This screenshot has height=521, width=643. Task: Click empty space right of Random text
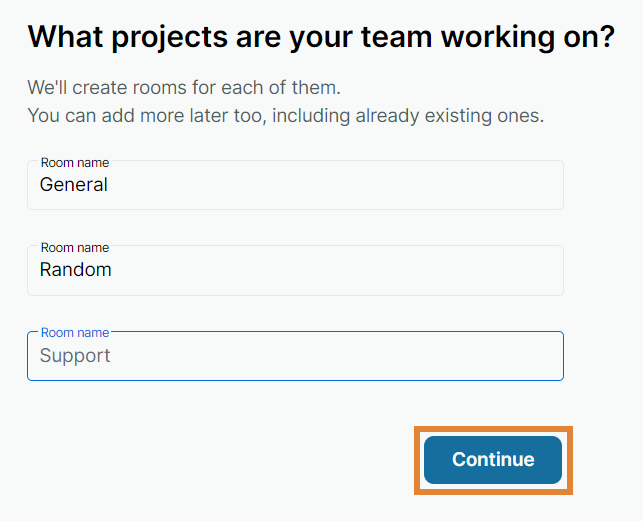tap(400, 270)
